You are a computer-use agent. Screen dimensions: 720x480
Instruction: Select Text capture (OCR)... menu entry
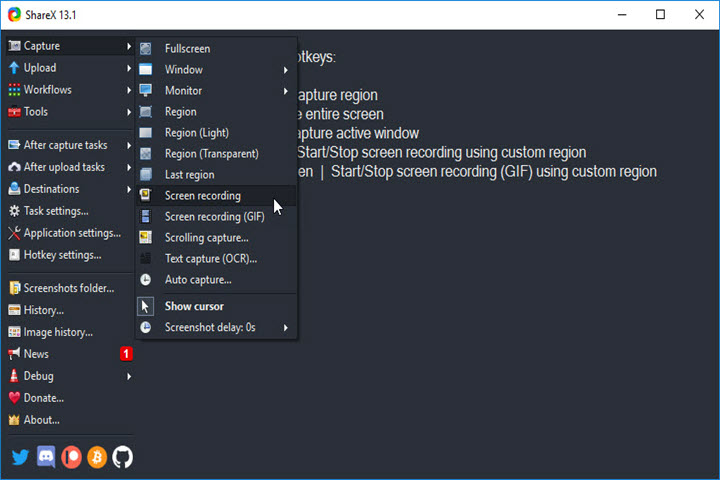(217, 258)
